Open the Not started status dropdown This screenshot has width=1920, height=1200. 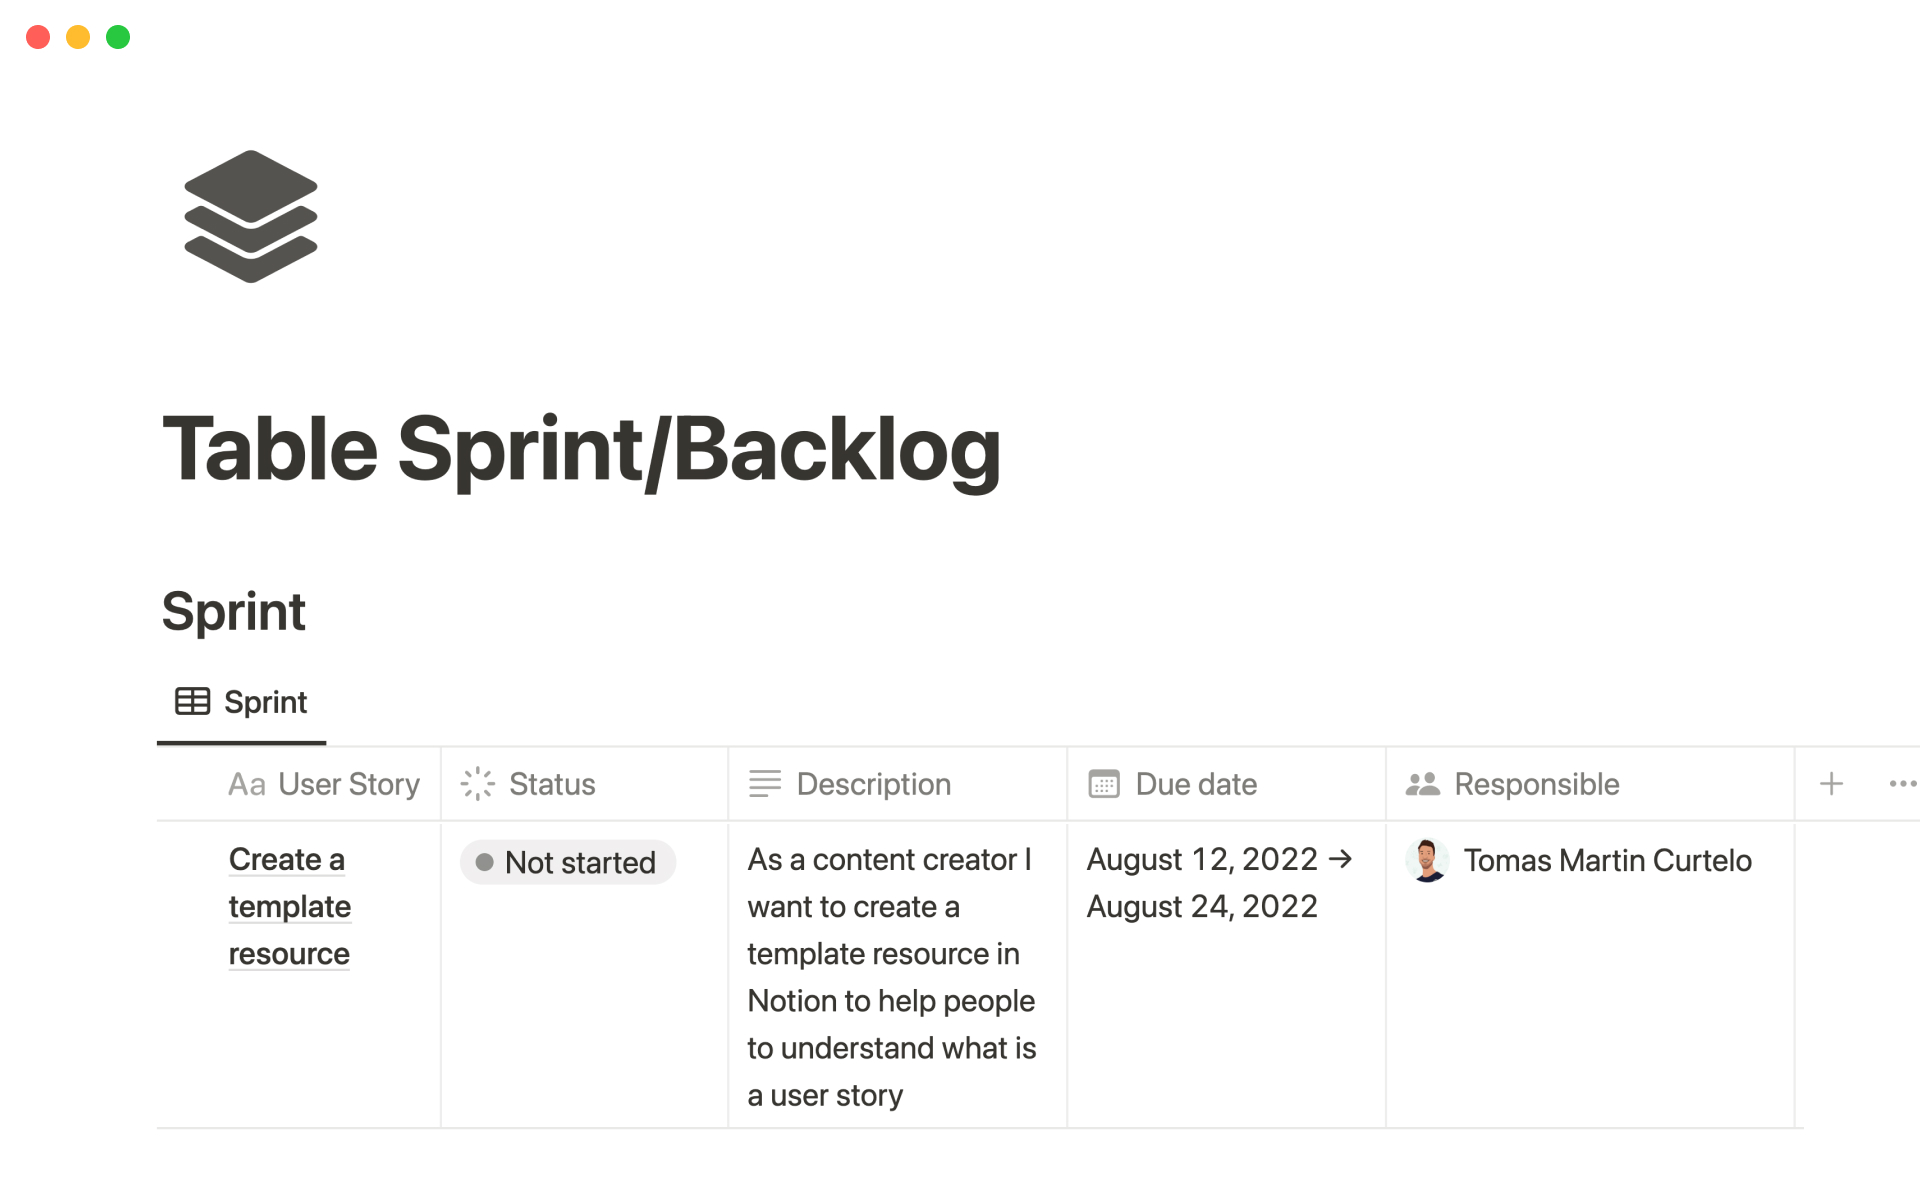pos(568,862)
